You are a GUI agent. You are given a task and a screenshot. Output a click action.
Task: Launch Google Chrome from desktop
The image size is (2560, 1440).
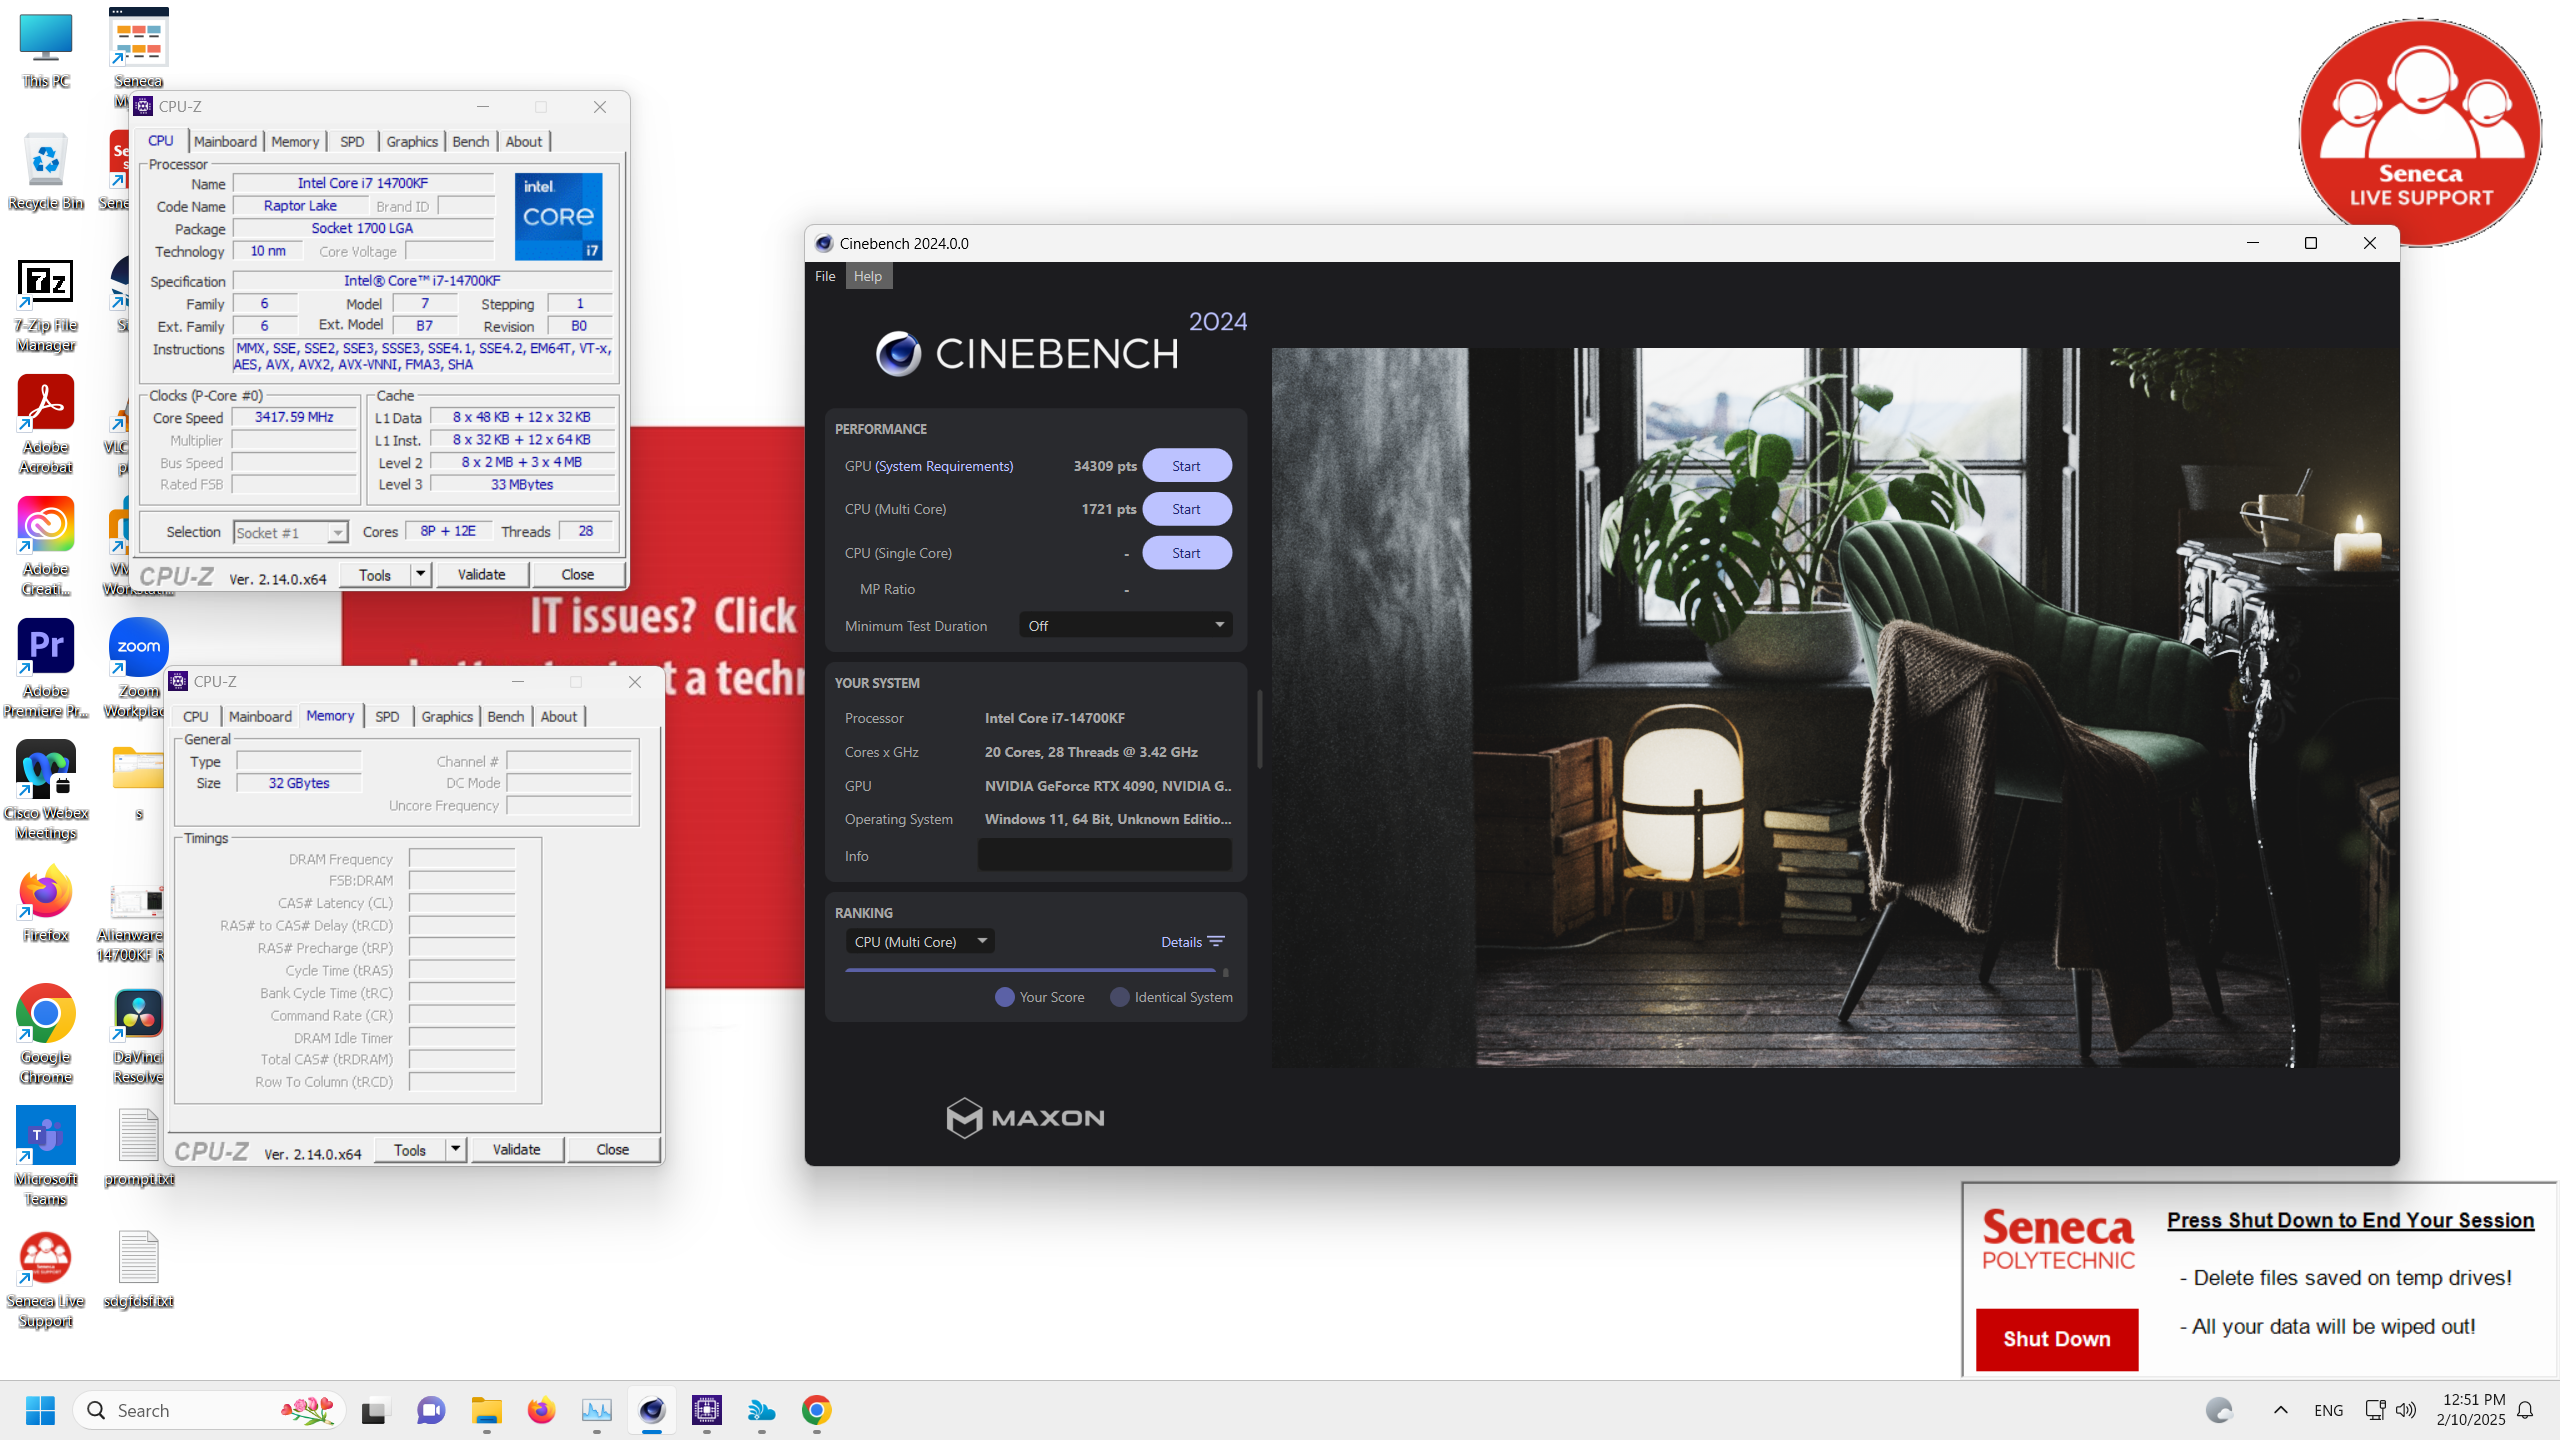pos(46,1035)
